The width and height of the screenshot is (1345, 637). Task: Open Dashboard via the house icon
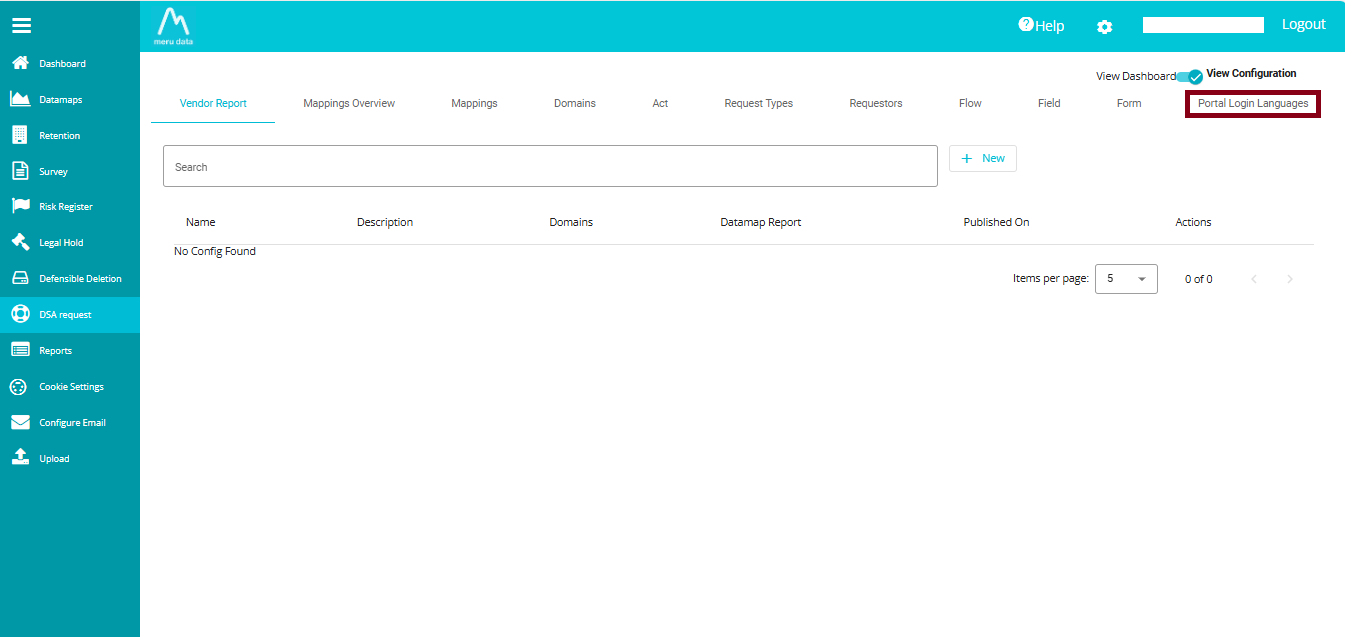point(20,63)
